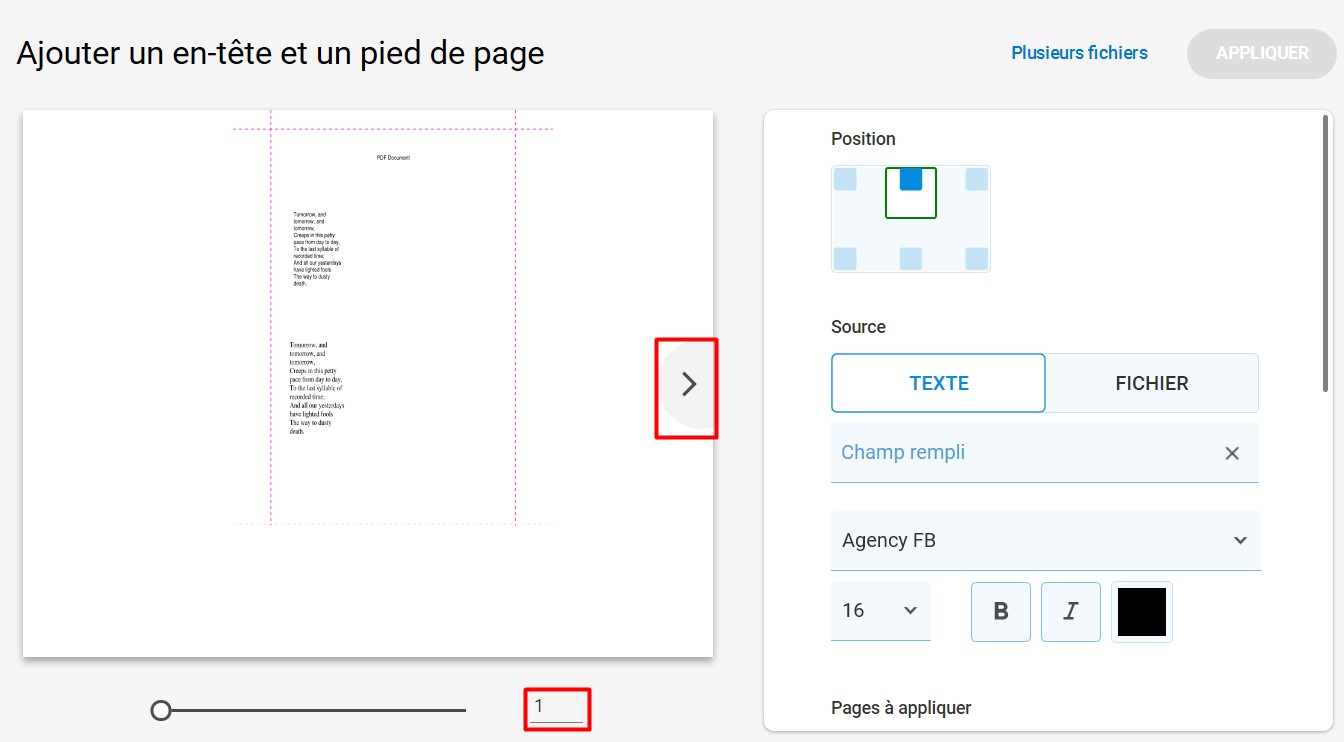This screenshot has height=742, width=1344.
Task: Open the Agency FB font dropdown
Action: click(x=1045, y=541)
